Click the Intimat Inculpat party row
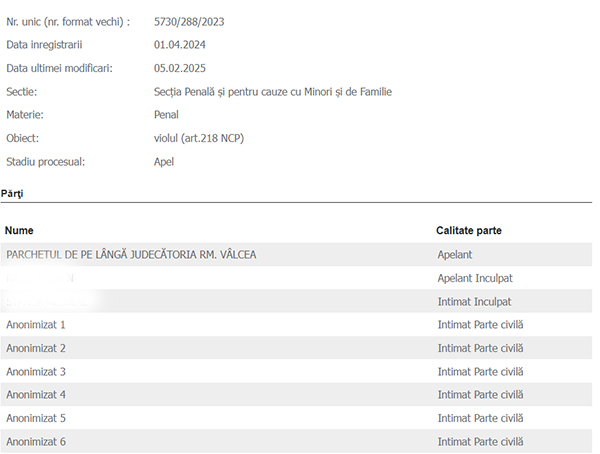 pyautogui.click(x=296, y=302)
